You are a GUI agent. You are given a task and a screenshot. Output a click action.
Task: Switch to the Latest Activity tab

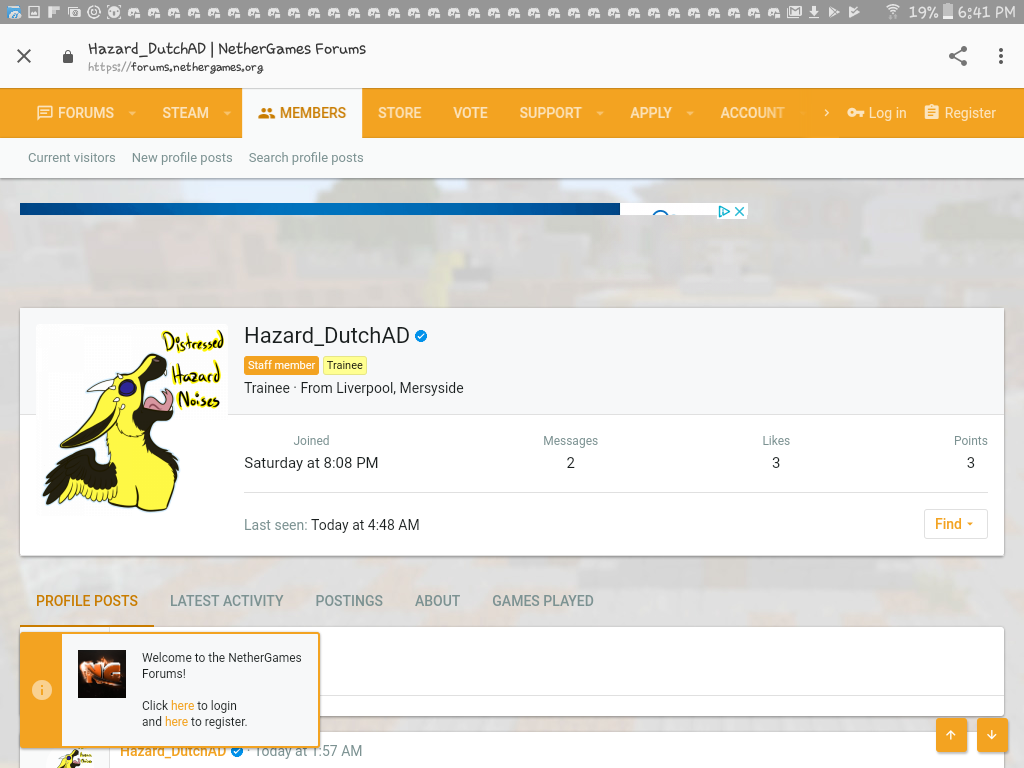pos(227,601)
